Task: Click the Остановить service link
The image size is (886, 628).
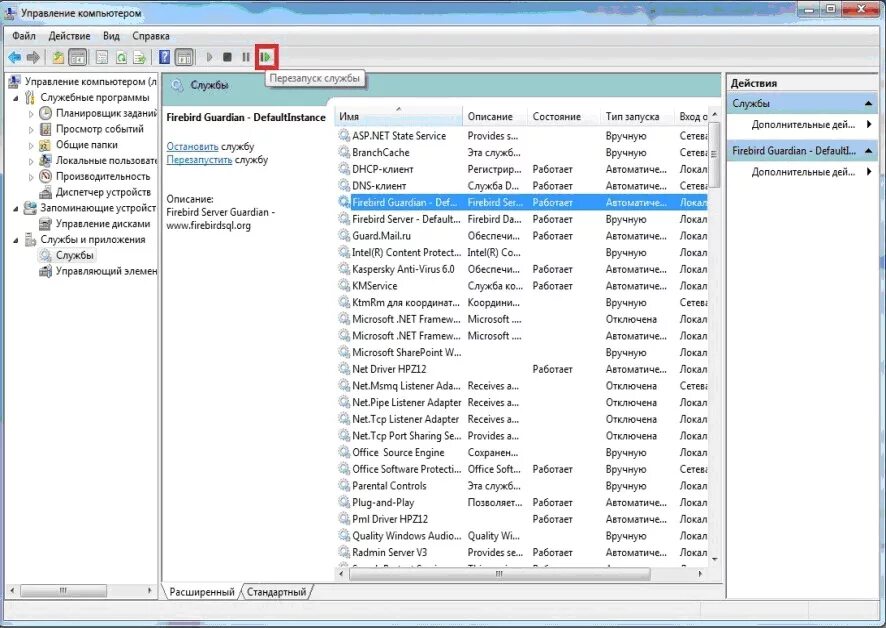Action: tap(192, 146)
